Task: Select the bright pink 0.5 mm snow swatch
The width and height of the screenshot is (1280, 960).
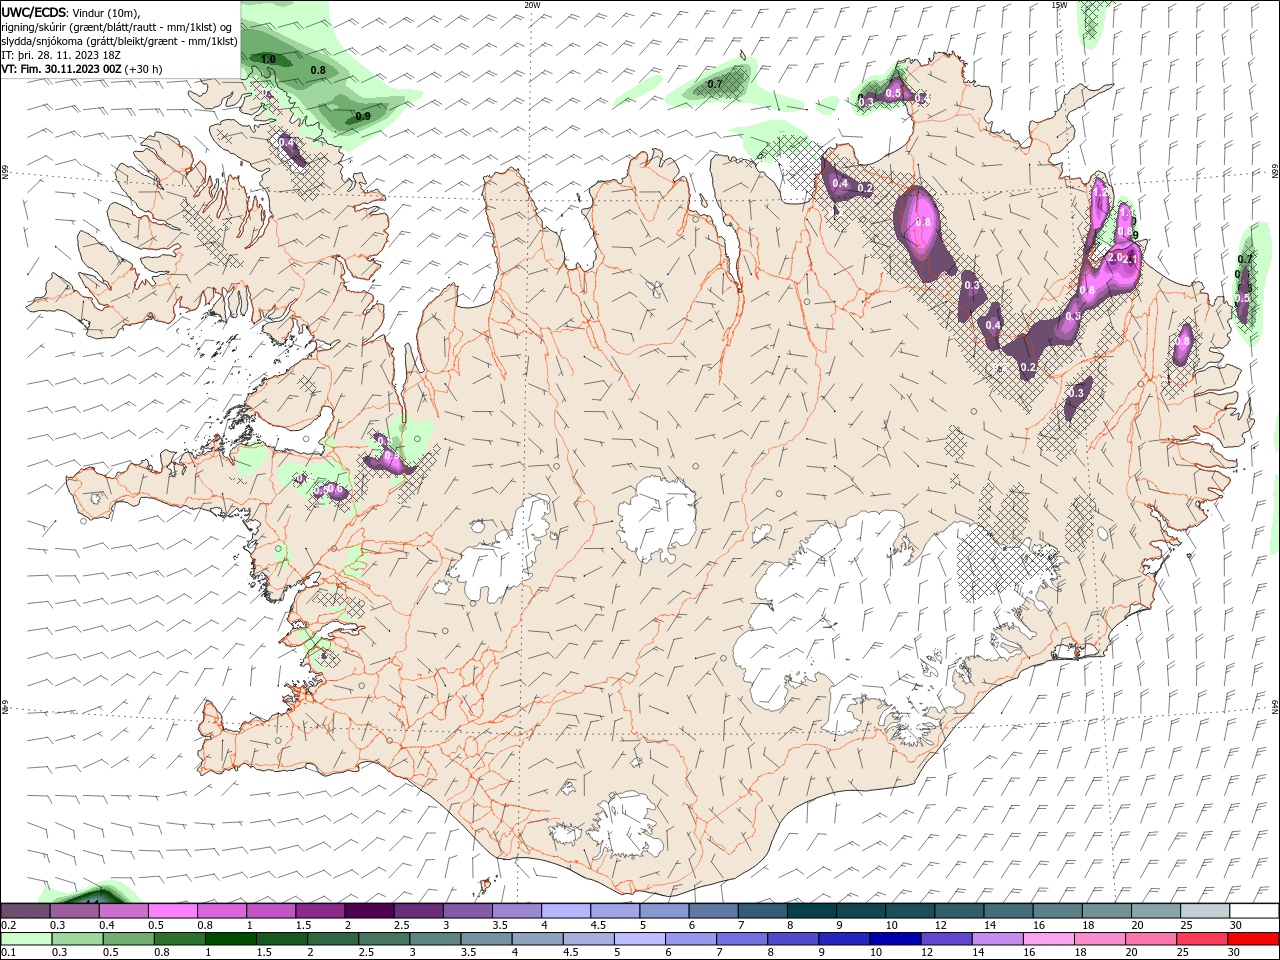Action: point(172,910)
